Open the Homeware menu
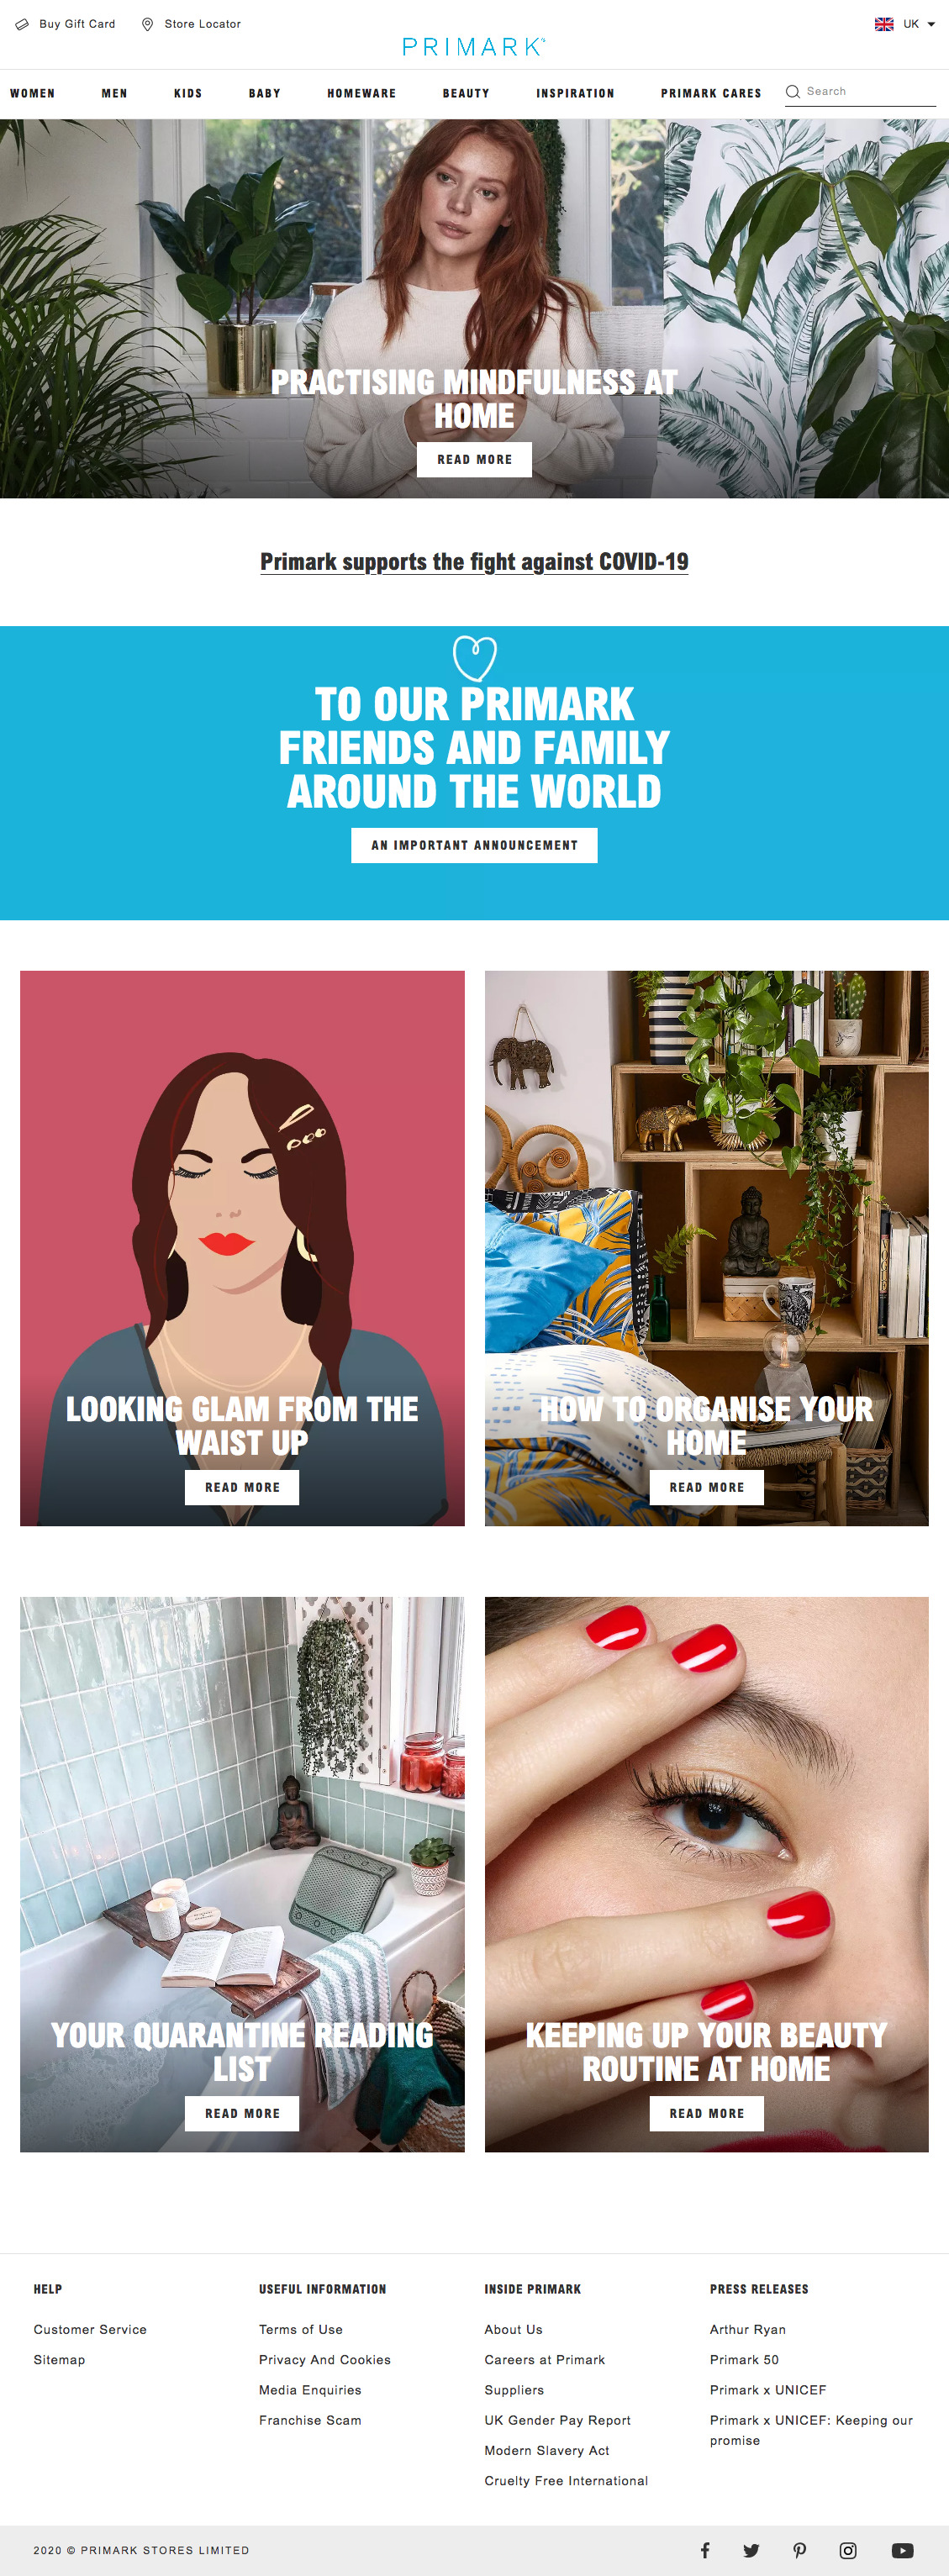The height and width of the screenshot is (2576, 949). [x=362, y=93]
